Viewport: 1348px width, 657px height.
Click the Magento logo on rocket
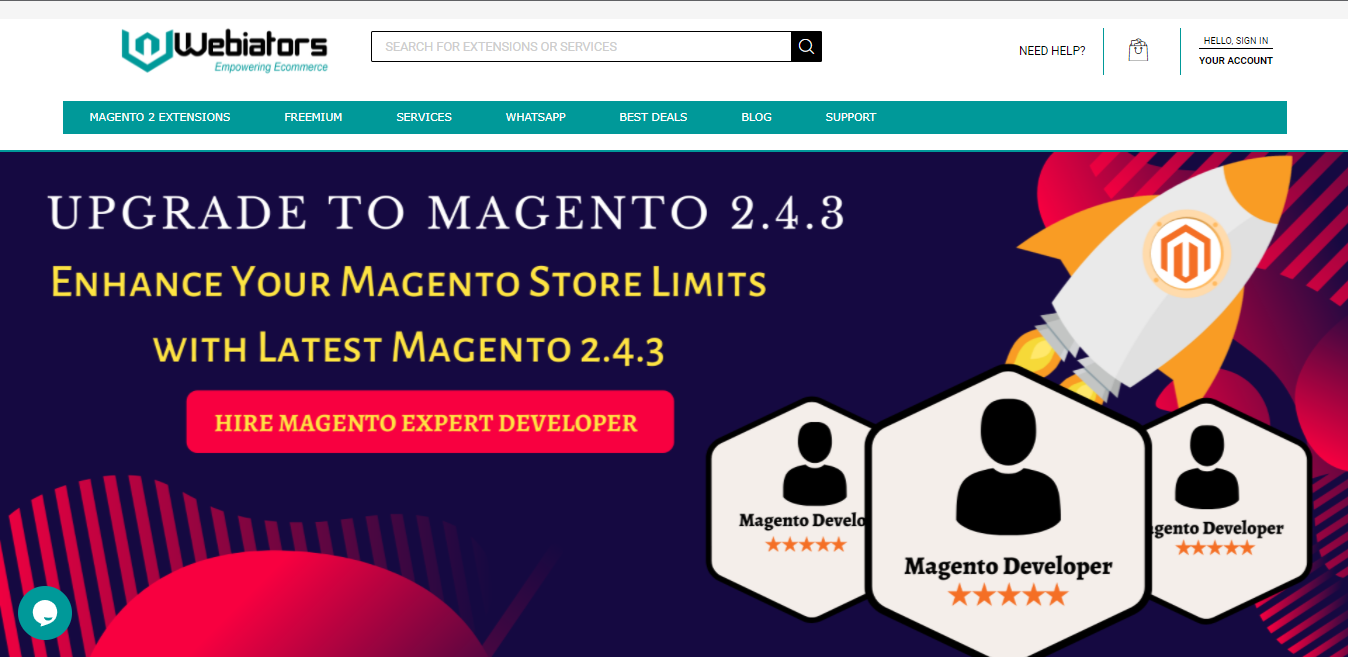click(1186, 253)
